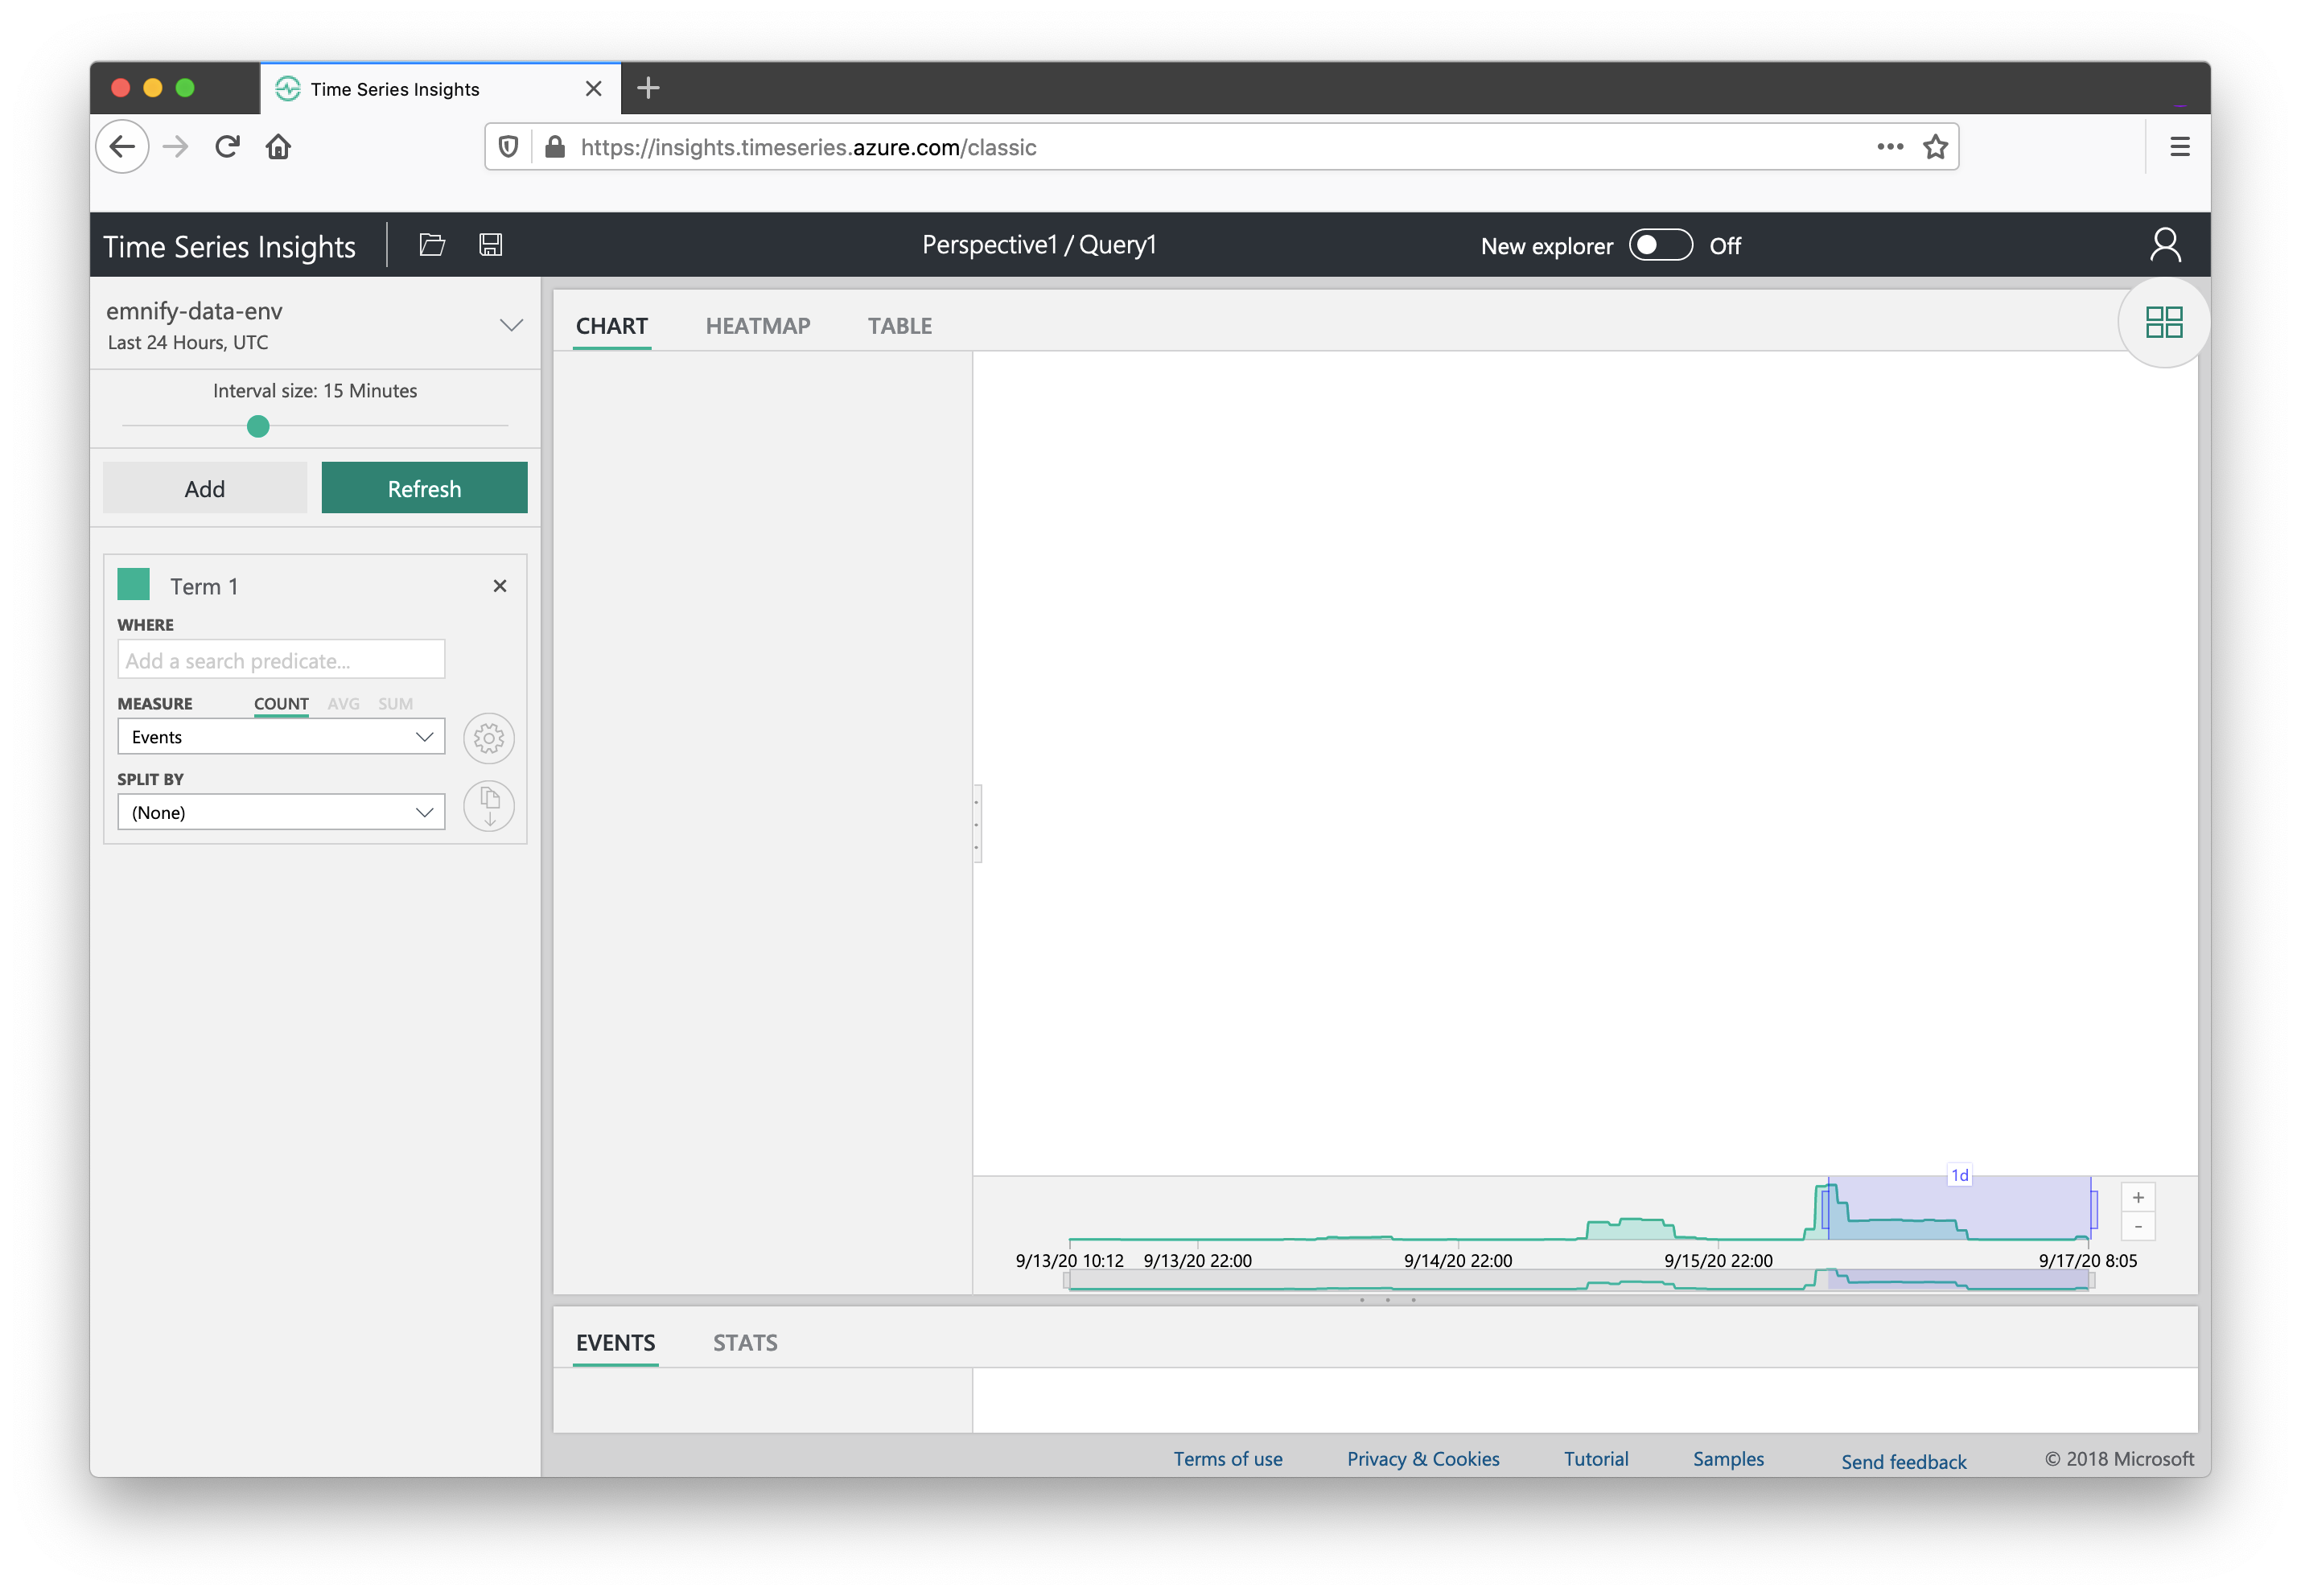Clone Term 1 using the copy icon
This screenshot has width=2301, height=1596.
pyautogui.click(x=488, y=806)
